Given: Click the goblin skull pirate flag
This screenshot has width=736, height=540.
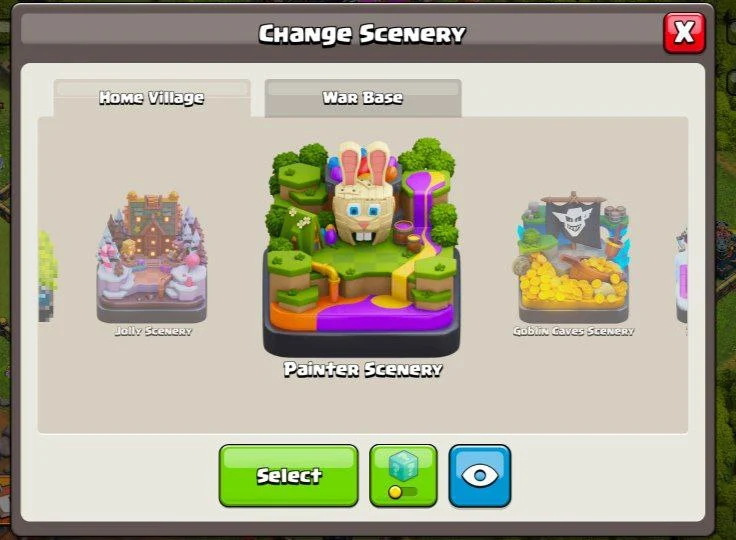Looking at the screenshot, I should pos(575,220).
